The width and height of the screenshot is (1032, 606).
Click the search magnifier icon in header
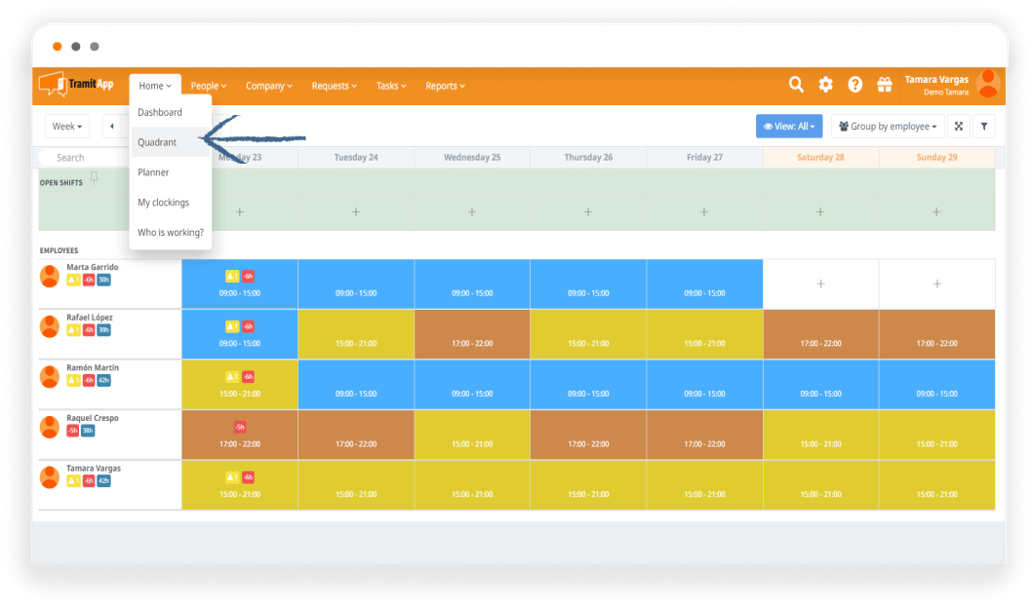coord(796,85)
